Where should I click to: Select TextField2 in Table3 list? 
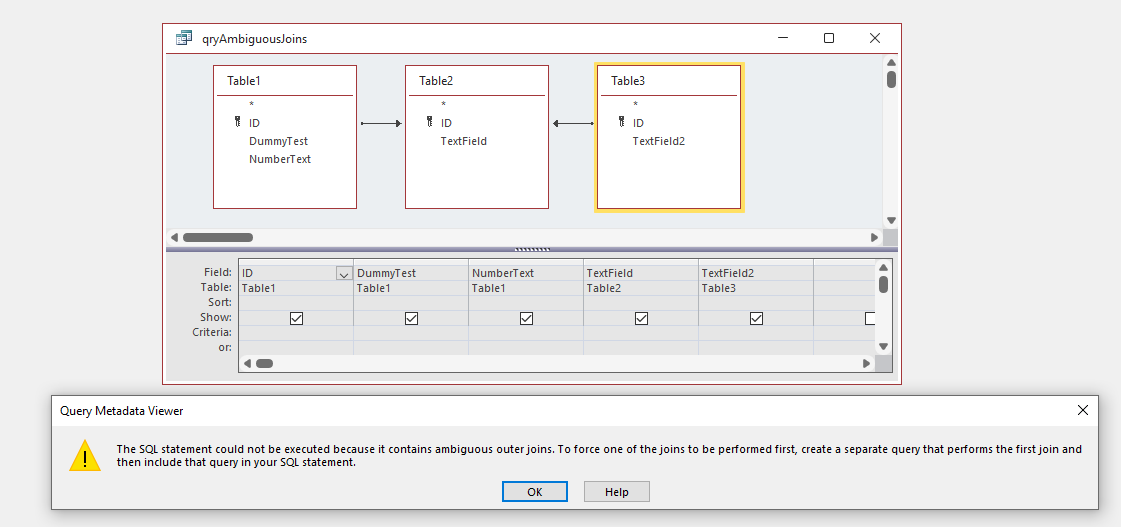point(658,142)
